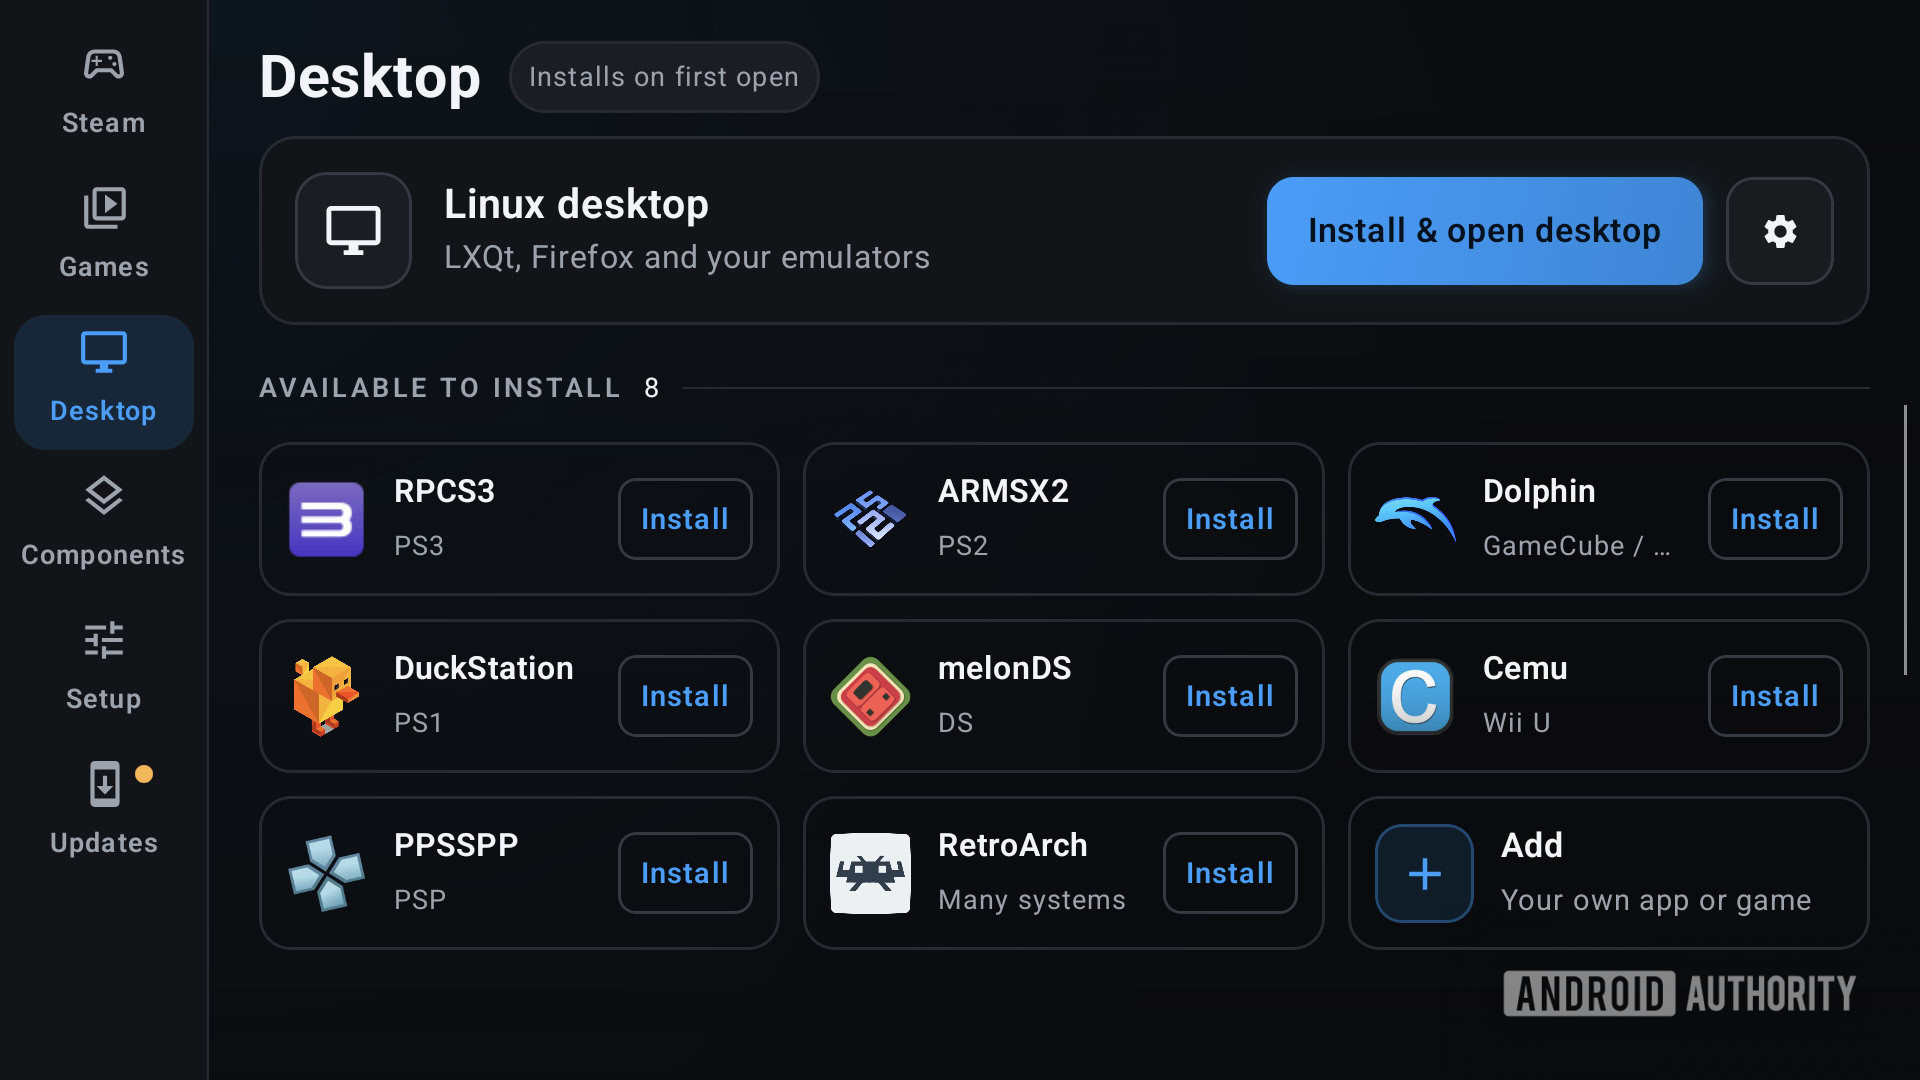Click the Components layers icon
Image resolution: width=1920 pixels, height=1080 pixels.
(x=103, y=495)
